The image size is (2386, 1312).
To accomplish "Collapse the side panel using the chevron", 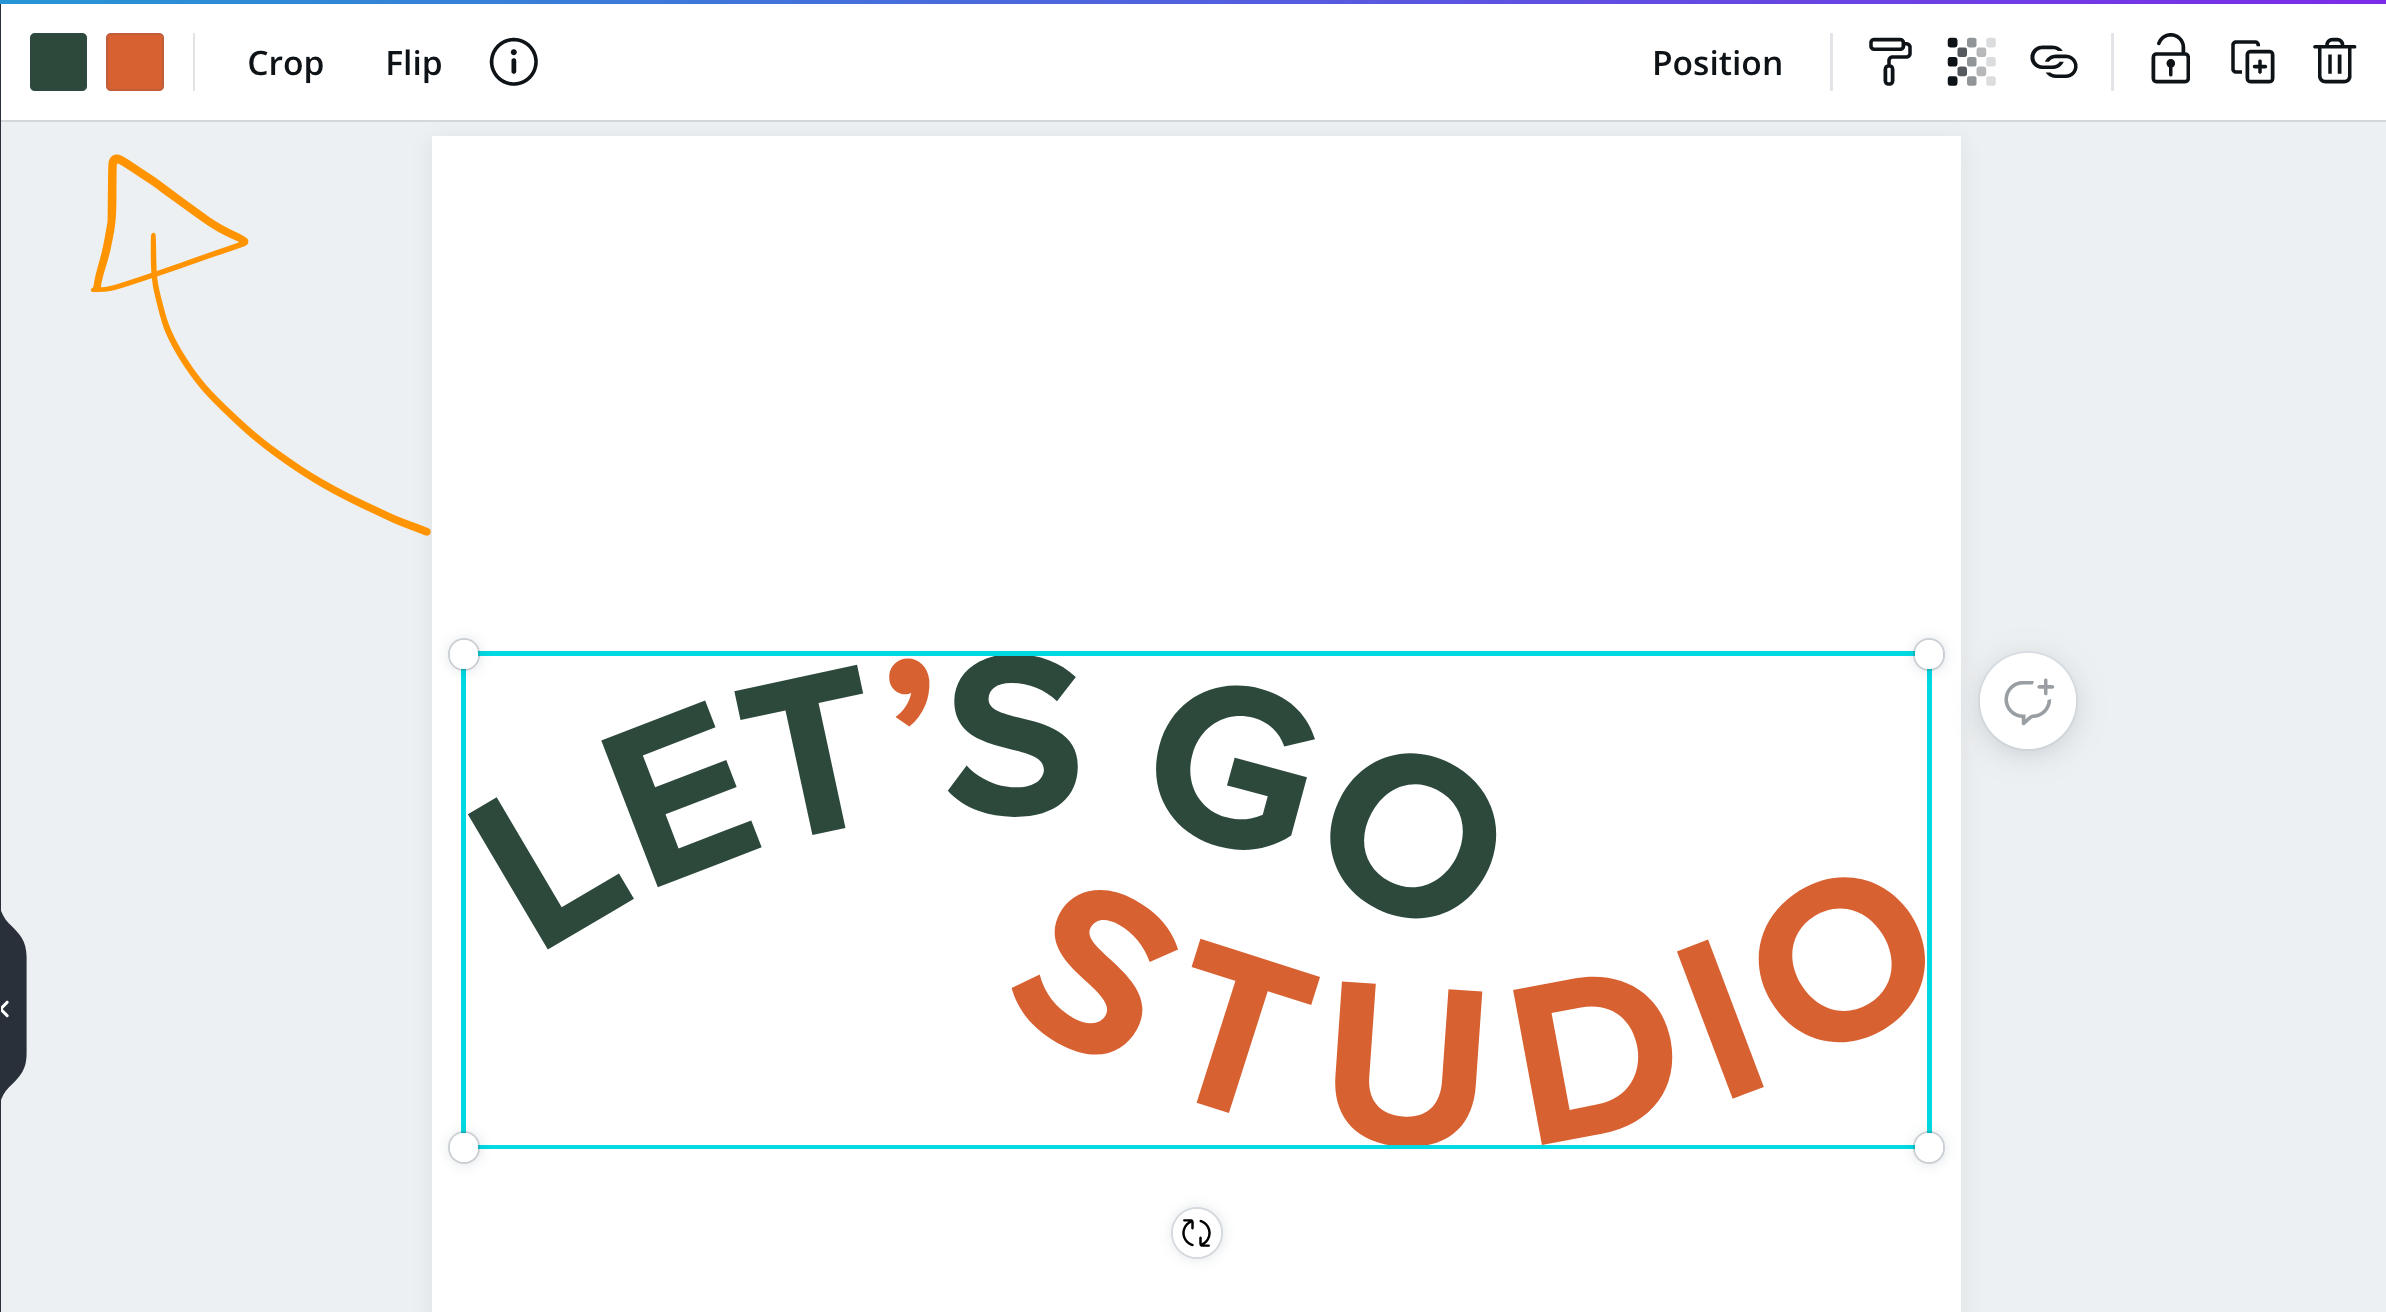I will pyautogui.click(x=8, y=1009).
